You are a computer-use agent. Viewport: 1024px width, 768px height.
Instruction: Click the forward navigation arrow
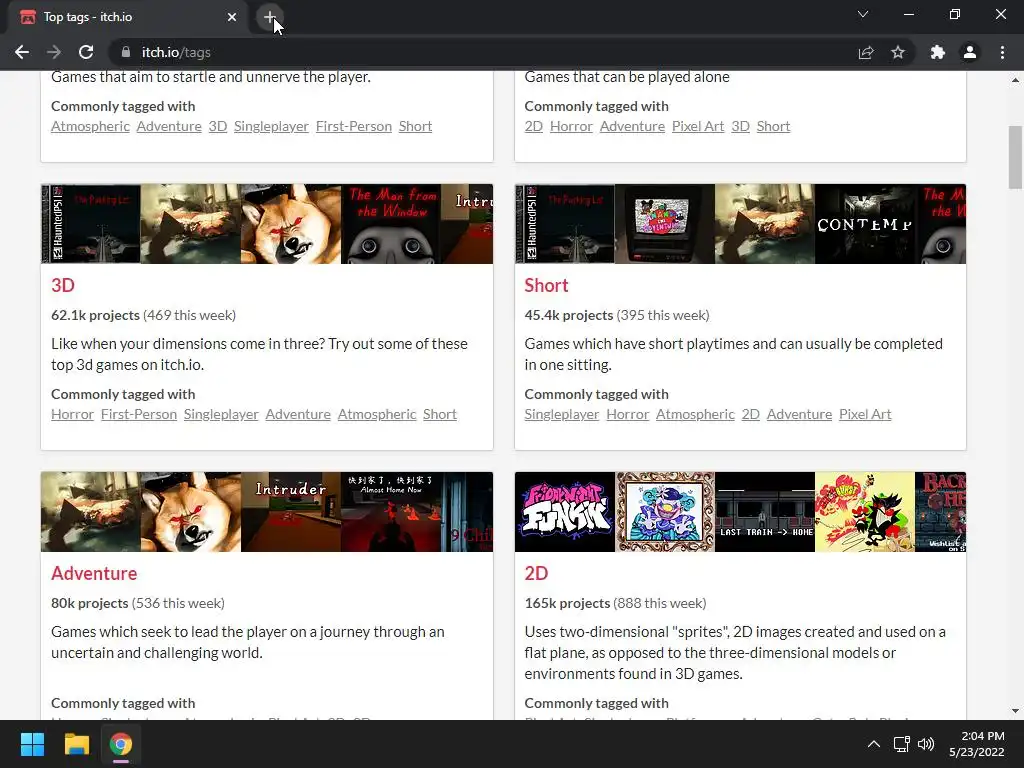[54, 52]
